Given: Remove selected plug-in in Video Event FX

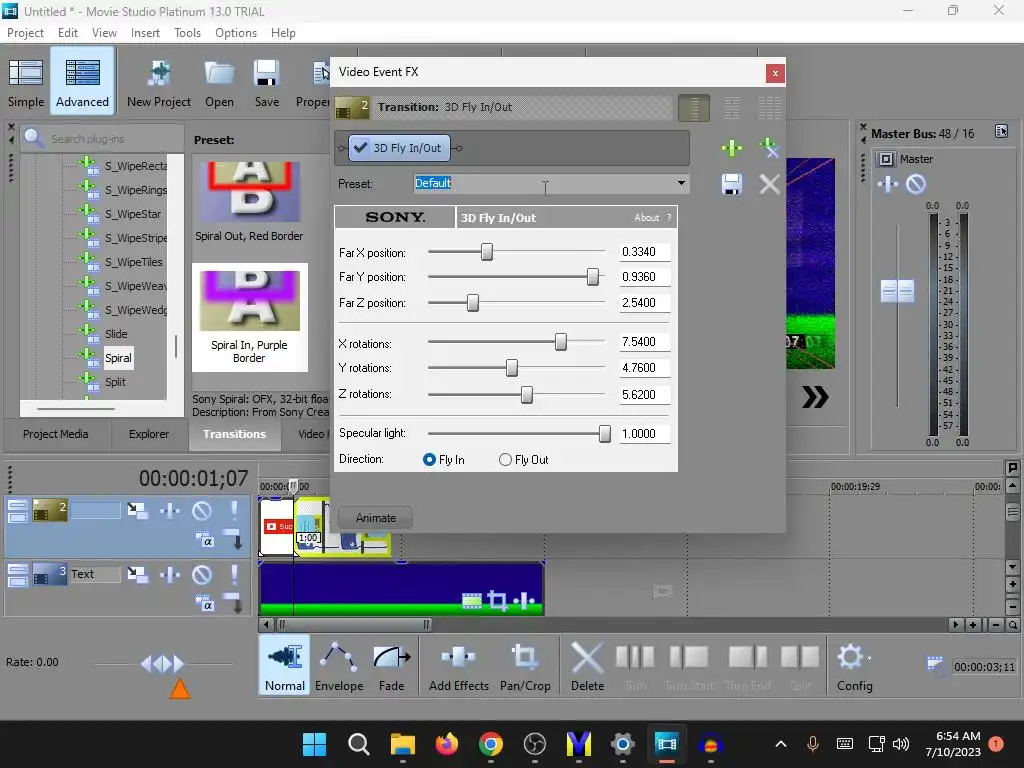Looking at the screenshot, I should [769, 148].
